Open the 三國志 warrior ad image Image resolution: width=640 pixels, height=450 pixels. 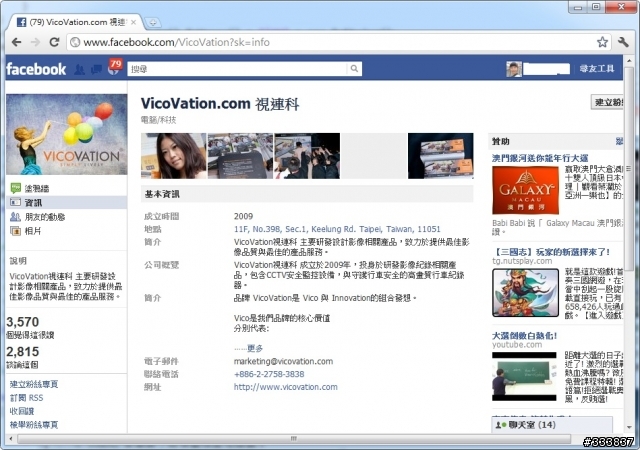(x=525, y=292)
